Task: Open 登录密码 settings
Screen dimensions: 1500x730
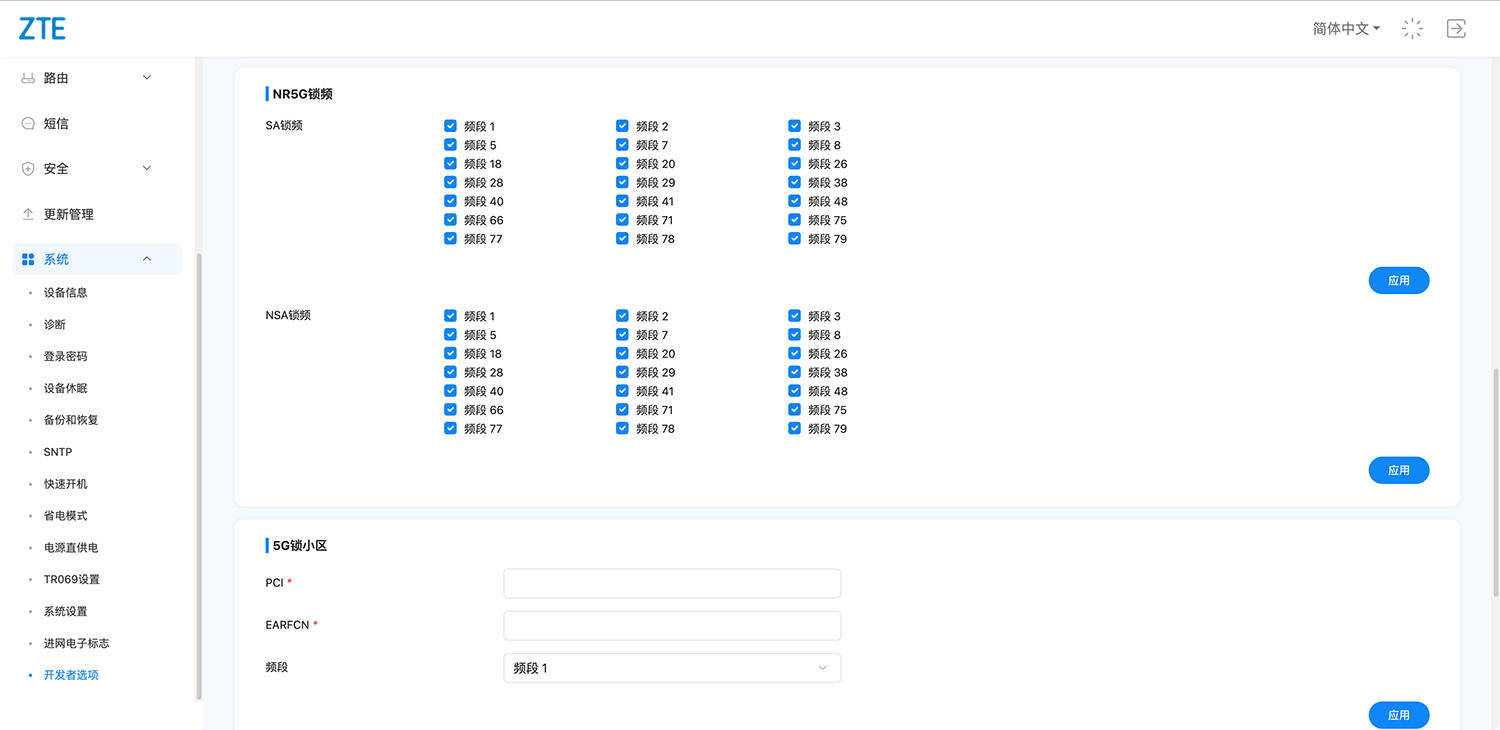Action: (x=65, y=357)
